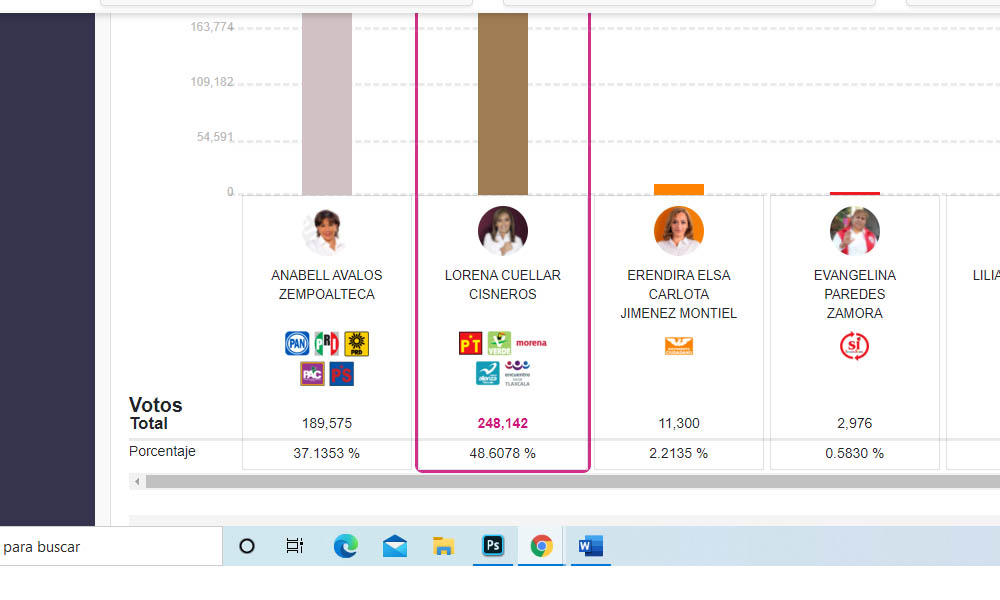This screenshot has height=600, width=1000.
Task: Click Anabell Avalos Zempoalteca's photo
Action: (327, 231)
